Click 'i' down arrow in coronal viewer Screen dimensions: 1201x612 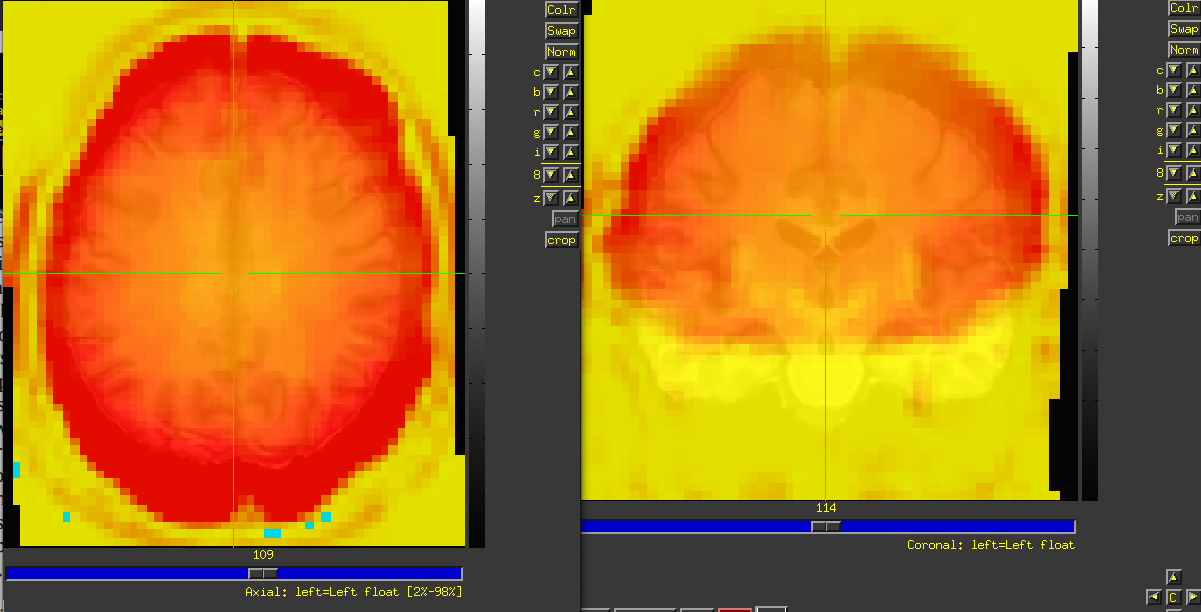(1174, 150)
